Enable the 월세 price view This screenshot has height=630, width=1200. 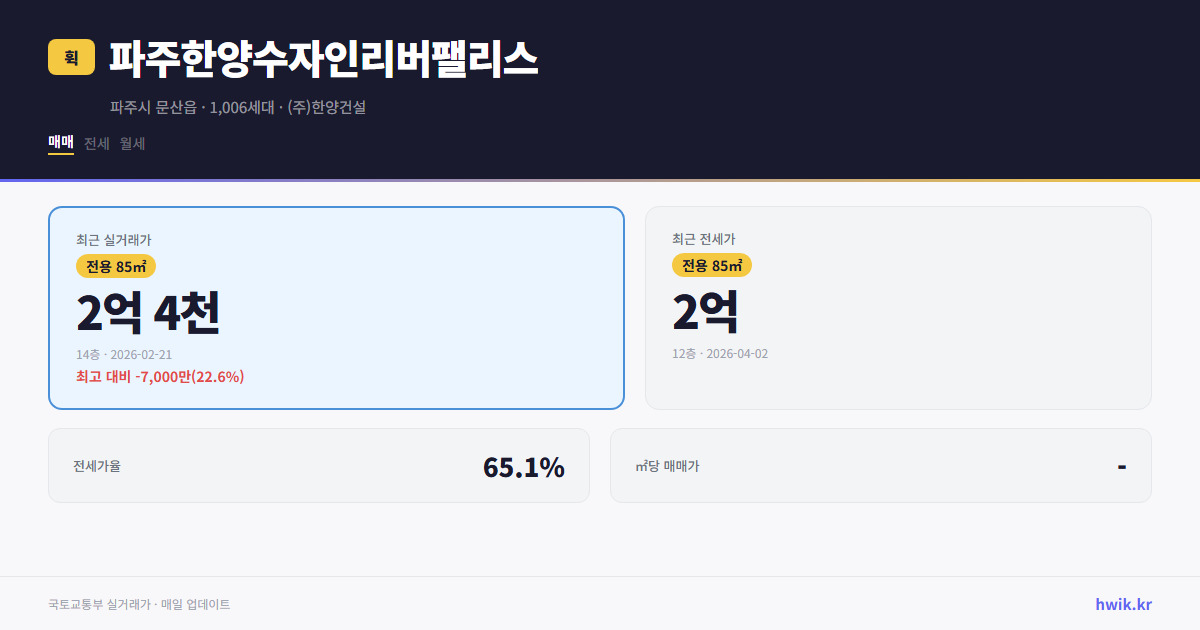tap(131, 143)
